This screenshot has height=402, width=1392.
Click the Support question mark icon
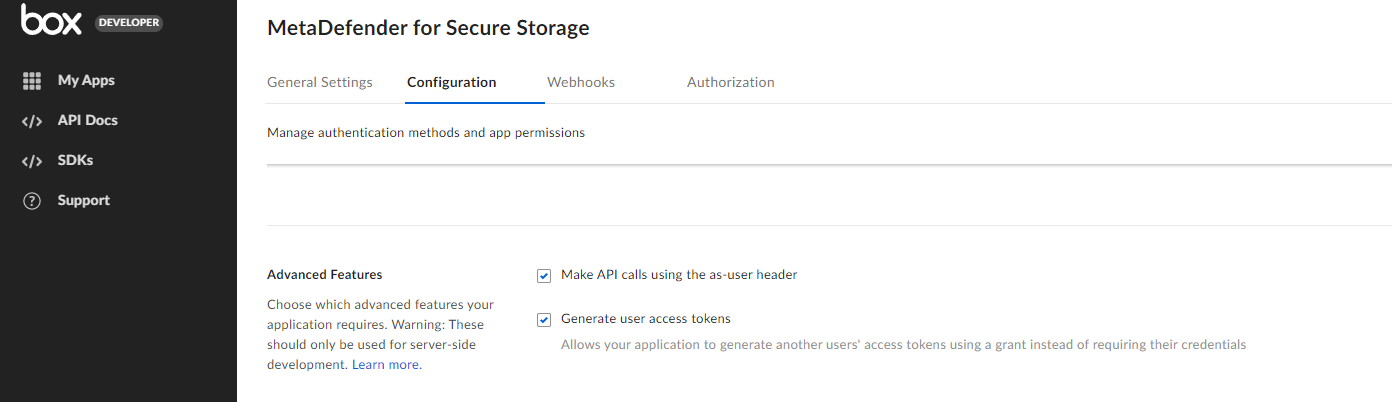click(x=32, y=201)
